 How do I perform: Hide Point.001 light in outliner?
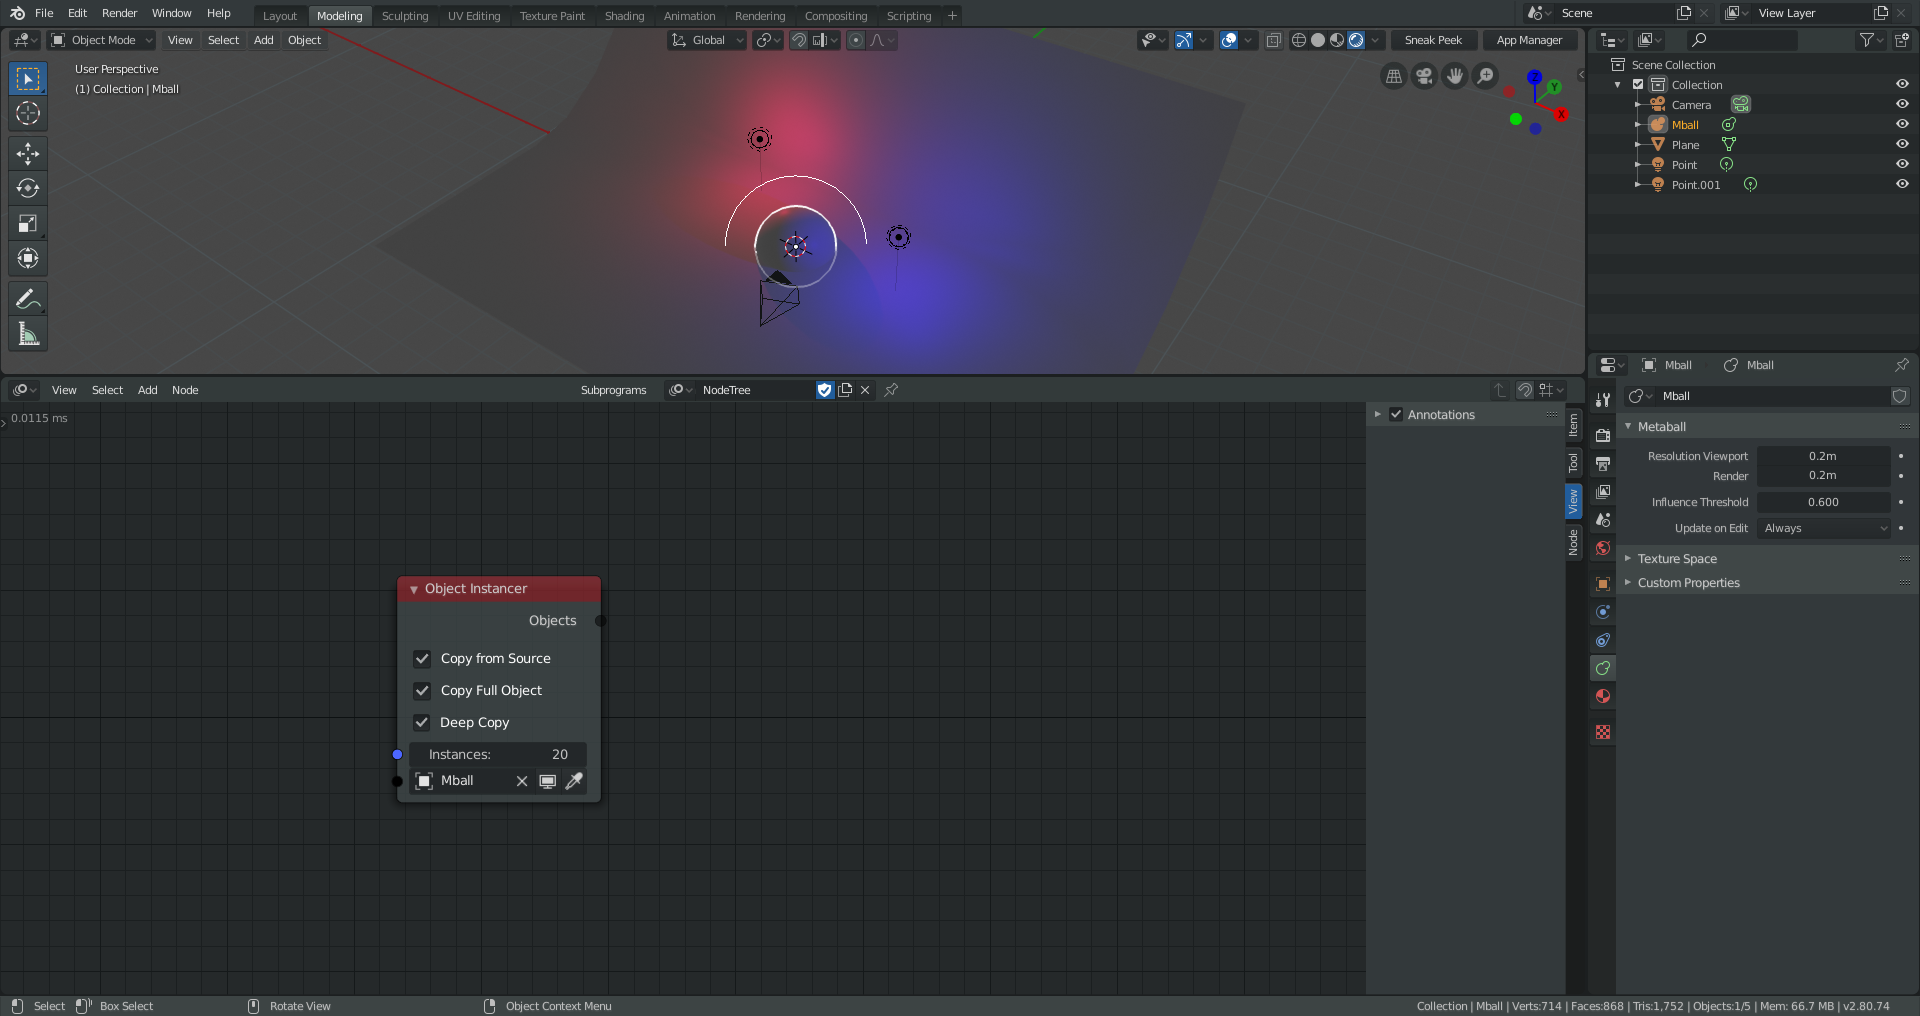(1902, 184)
